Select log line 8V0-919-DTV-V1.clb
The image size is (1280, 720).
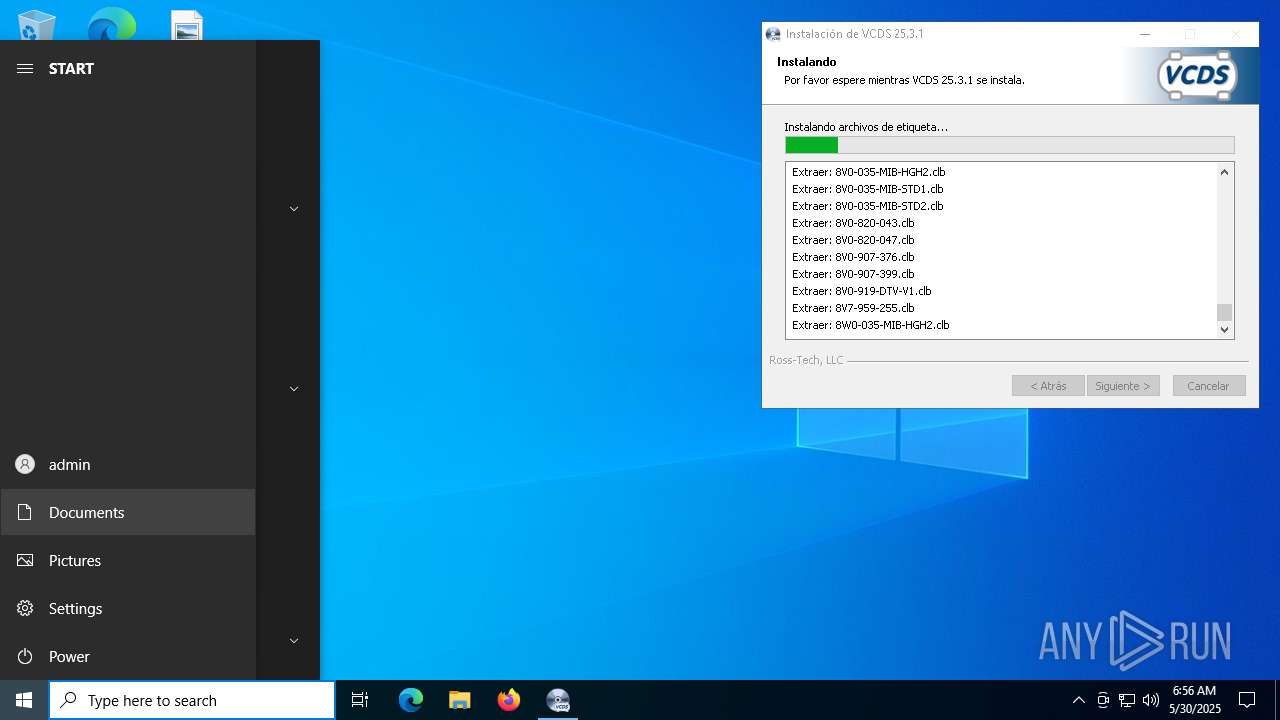(x=861, y=291)
